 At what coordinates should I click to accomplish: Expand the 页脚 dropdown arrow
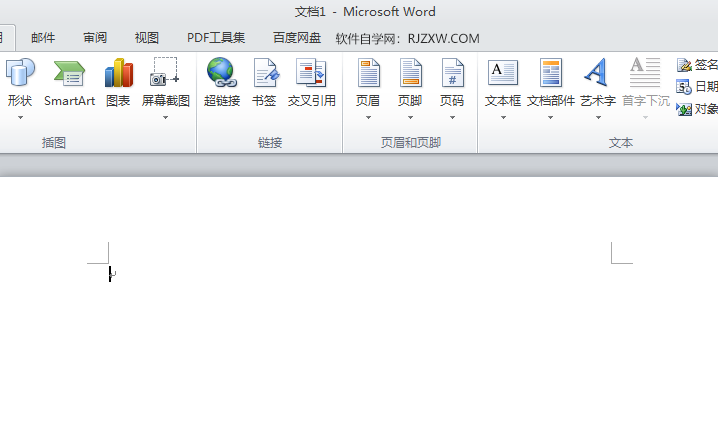[410, 118]
